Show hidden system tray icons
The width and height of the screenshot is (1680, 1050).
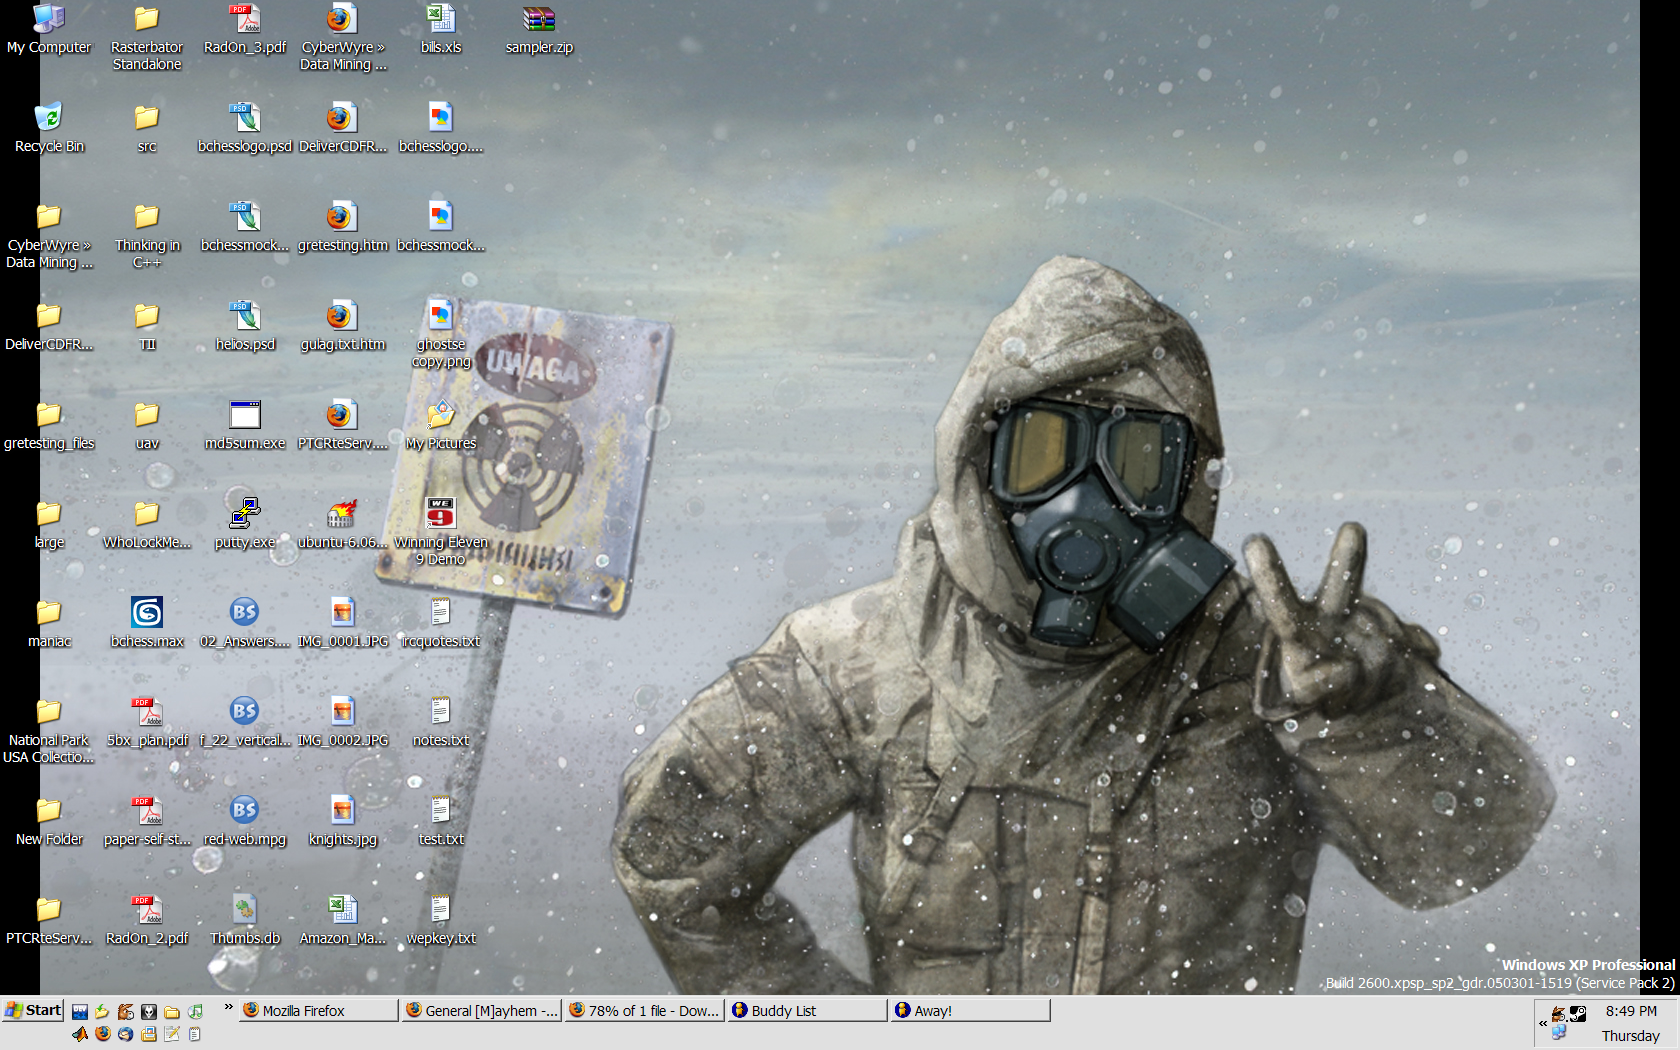1543,1023
